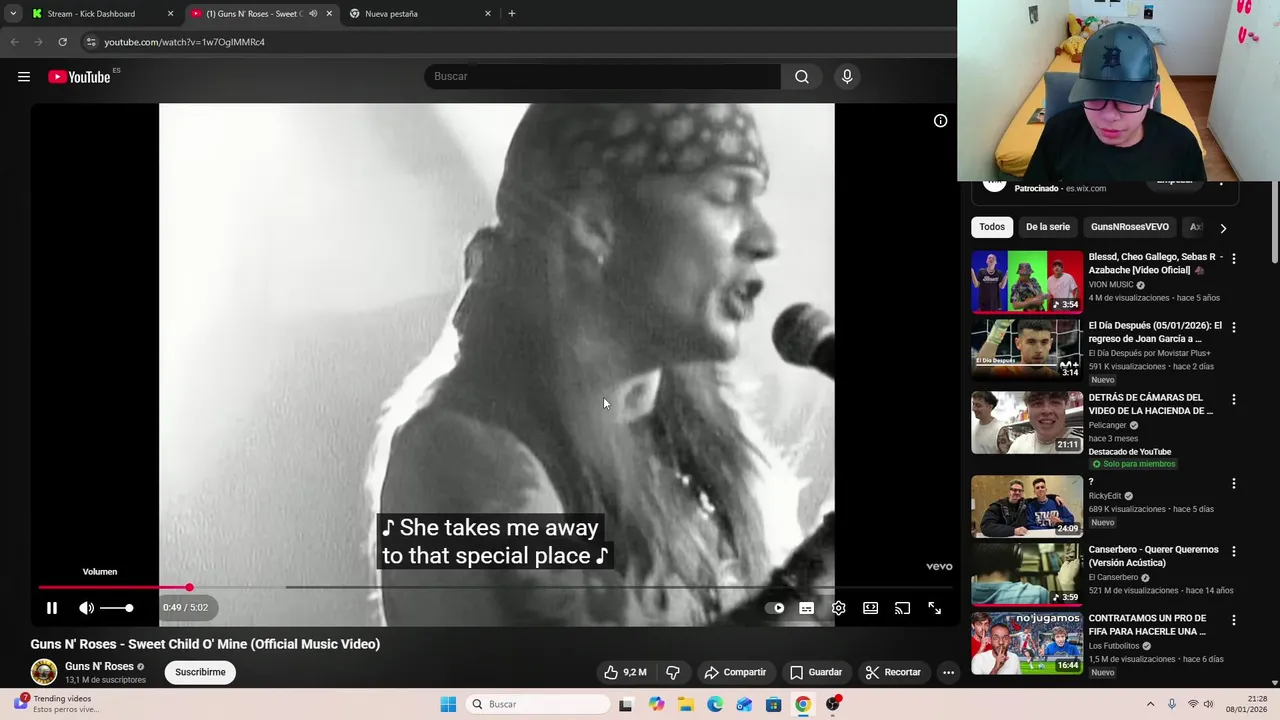Open the RickyEdit video thumbnail
The height and width of the screenshot is (720, 1280).
[1027, 506]
